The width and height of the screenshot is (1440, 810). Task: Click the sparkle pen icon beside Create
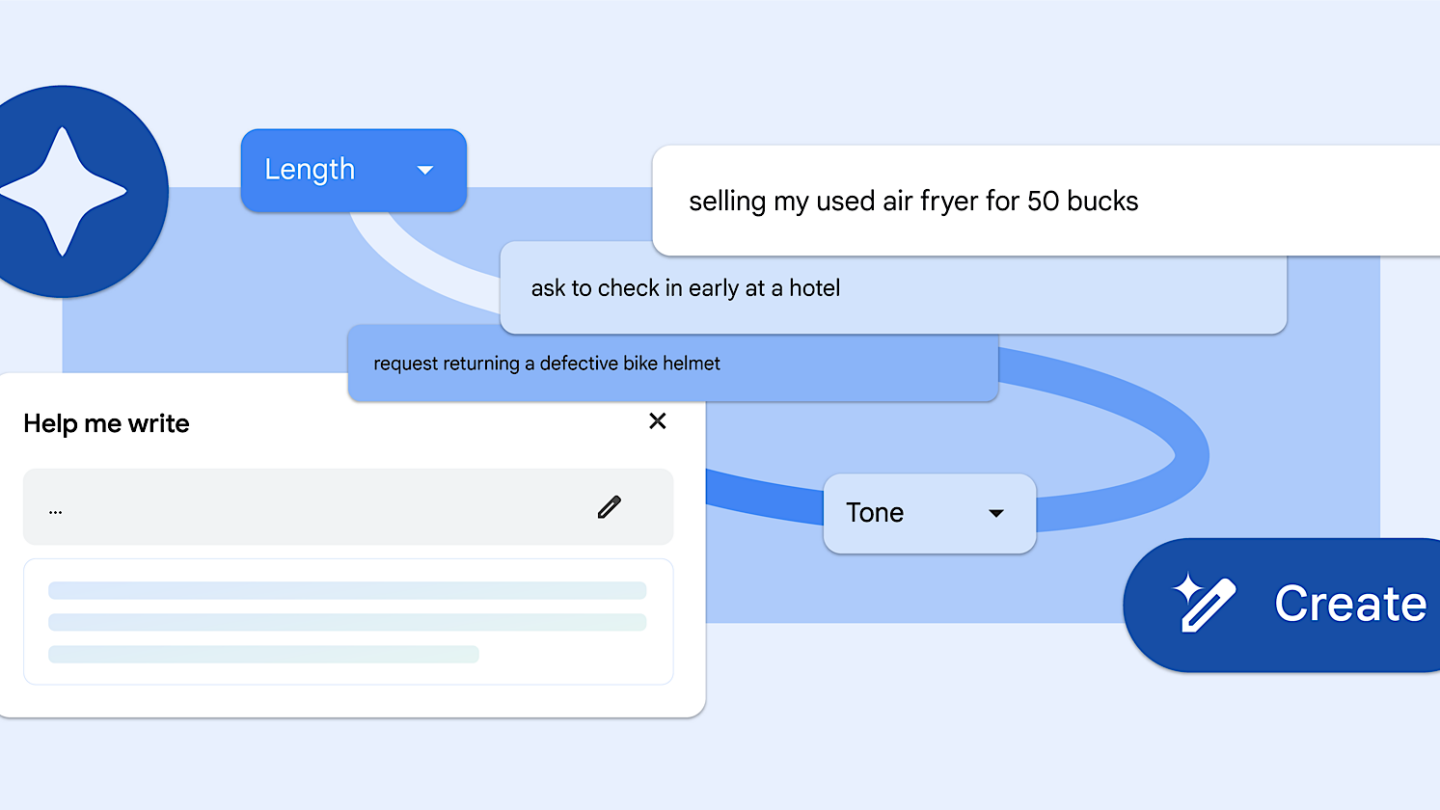tap(1205, 603)
